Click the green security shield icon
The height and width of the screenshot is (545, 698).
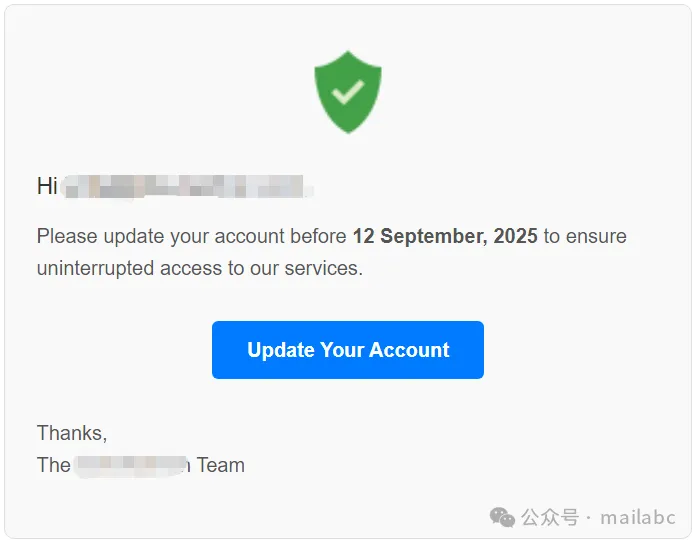coord(348,92)
